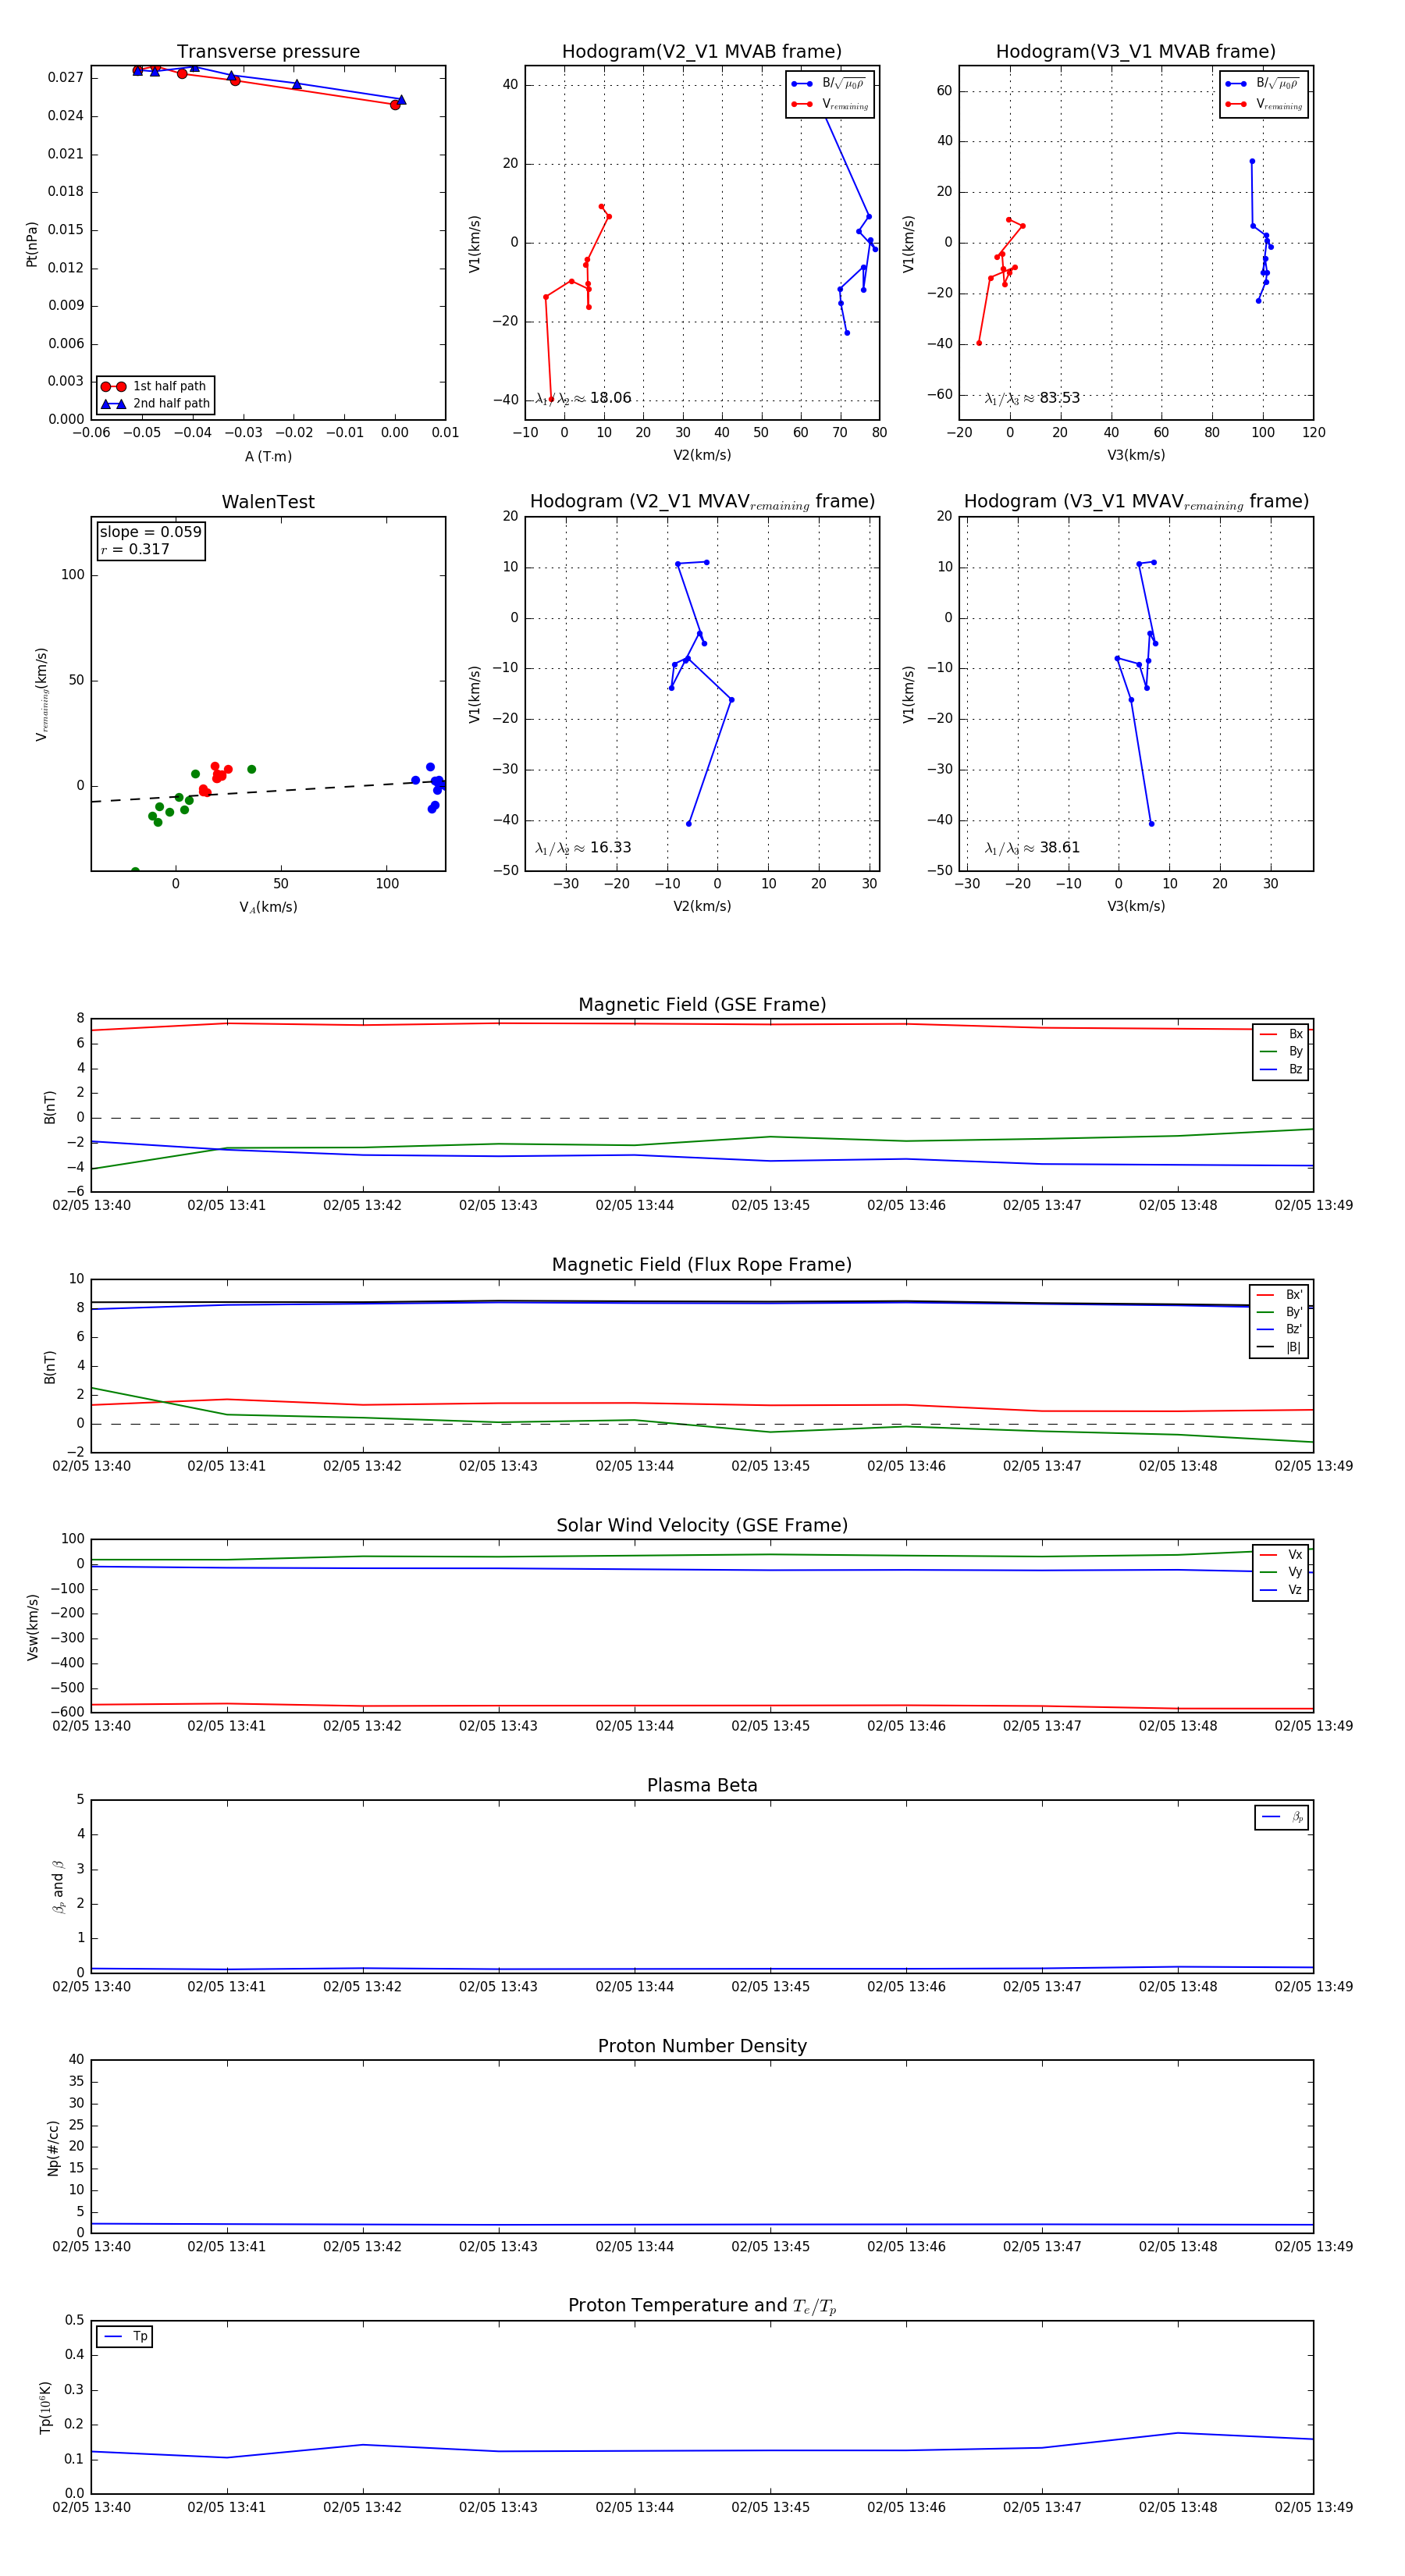Click the V remaining legend entry in V2_V1 MVAB hodogram

tap(830, 104)
